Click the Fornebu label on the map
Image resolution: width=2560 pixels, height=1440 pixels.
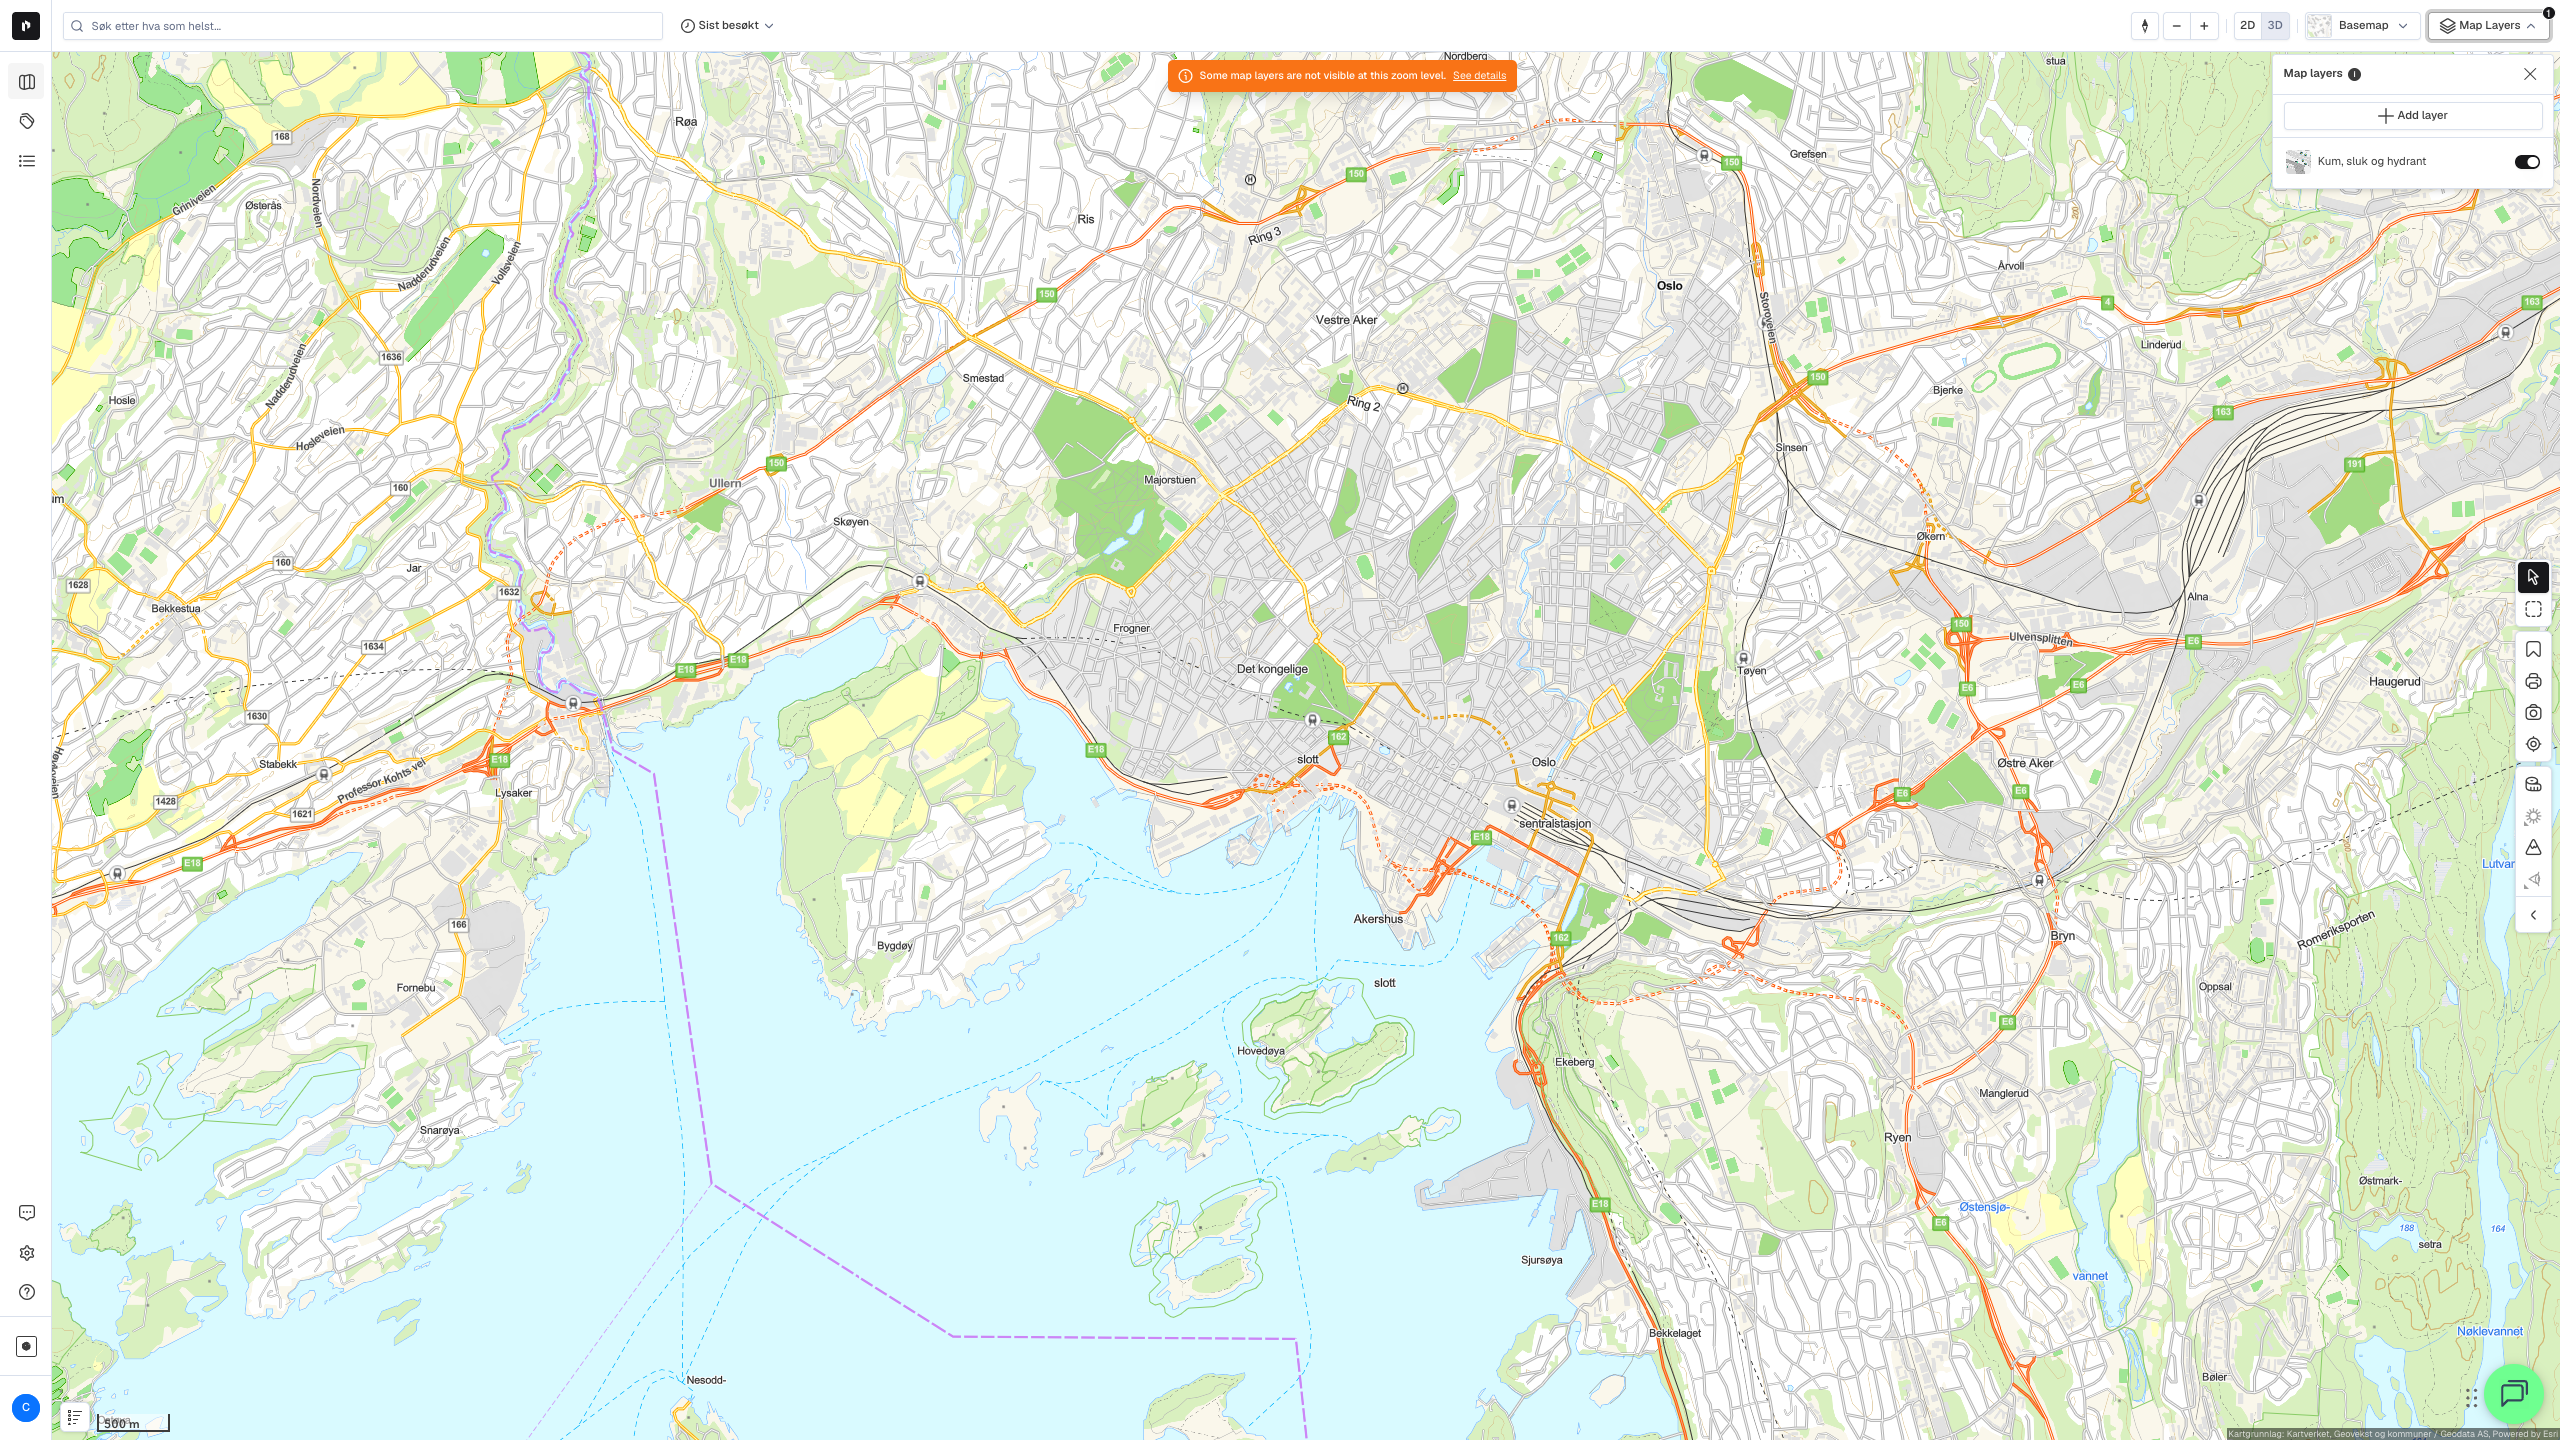416,988
